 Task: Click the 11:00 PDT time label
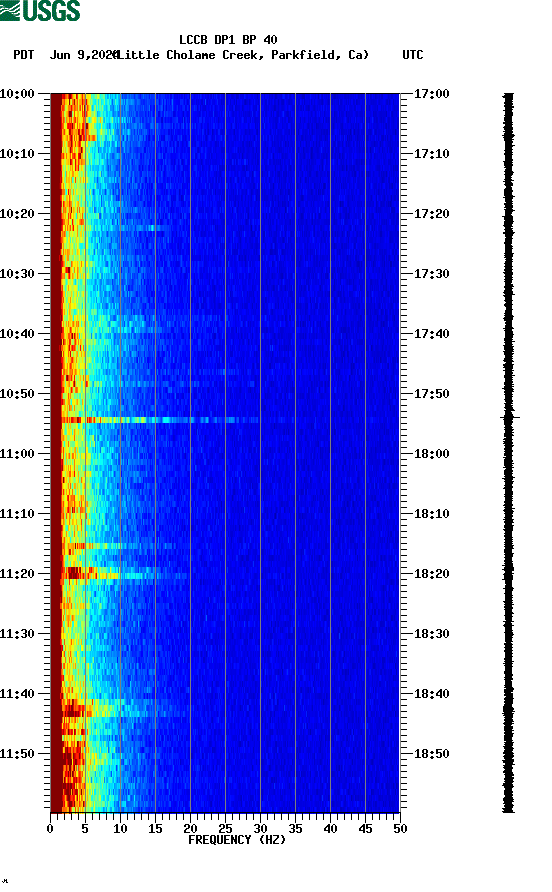(17, 454)
